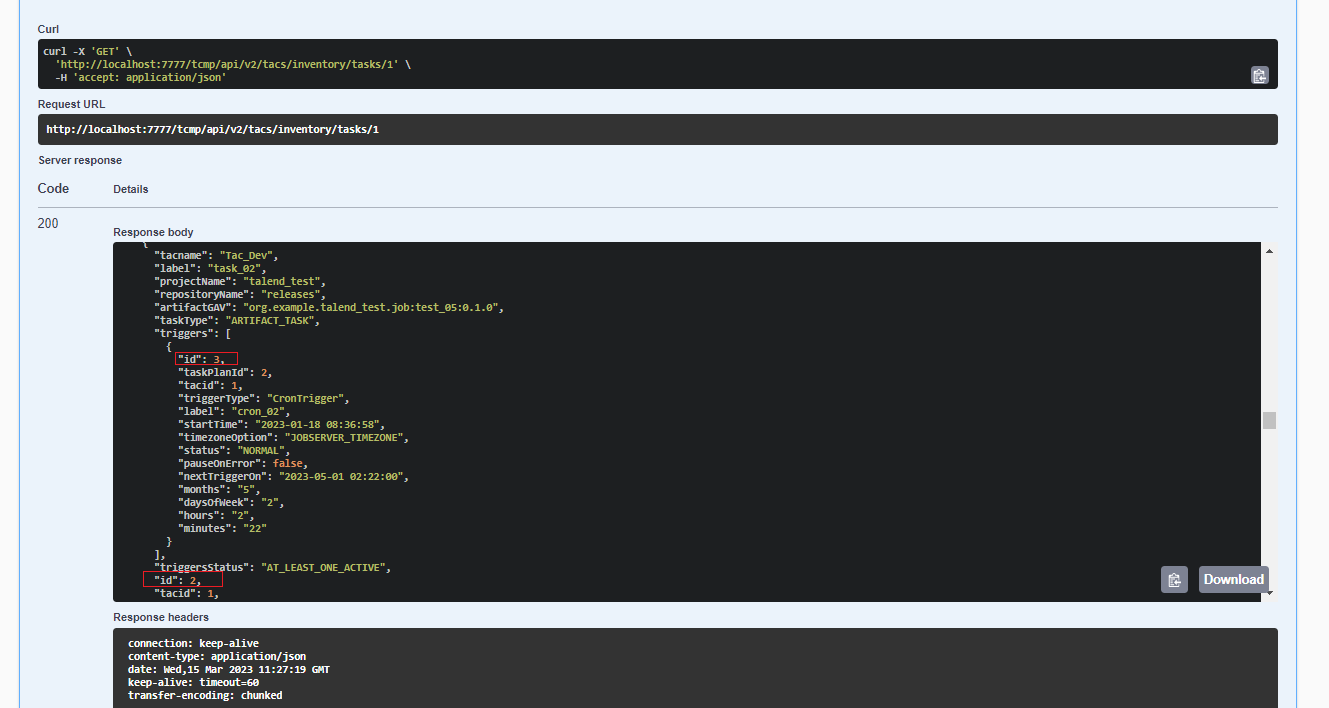Click the date response header line
The height and width of the screenshot is (708, 1329).
point(228,669)
